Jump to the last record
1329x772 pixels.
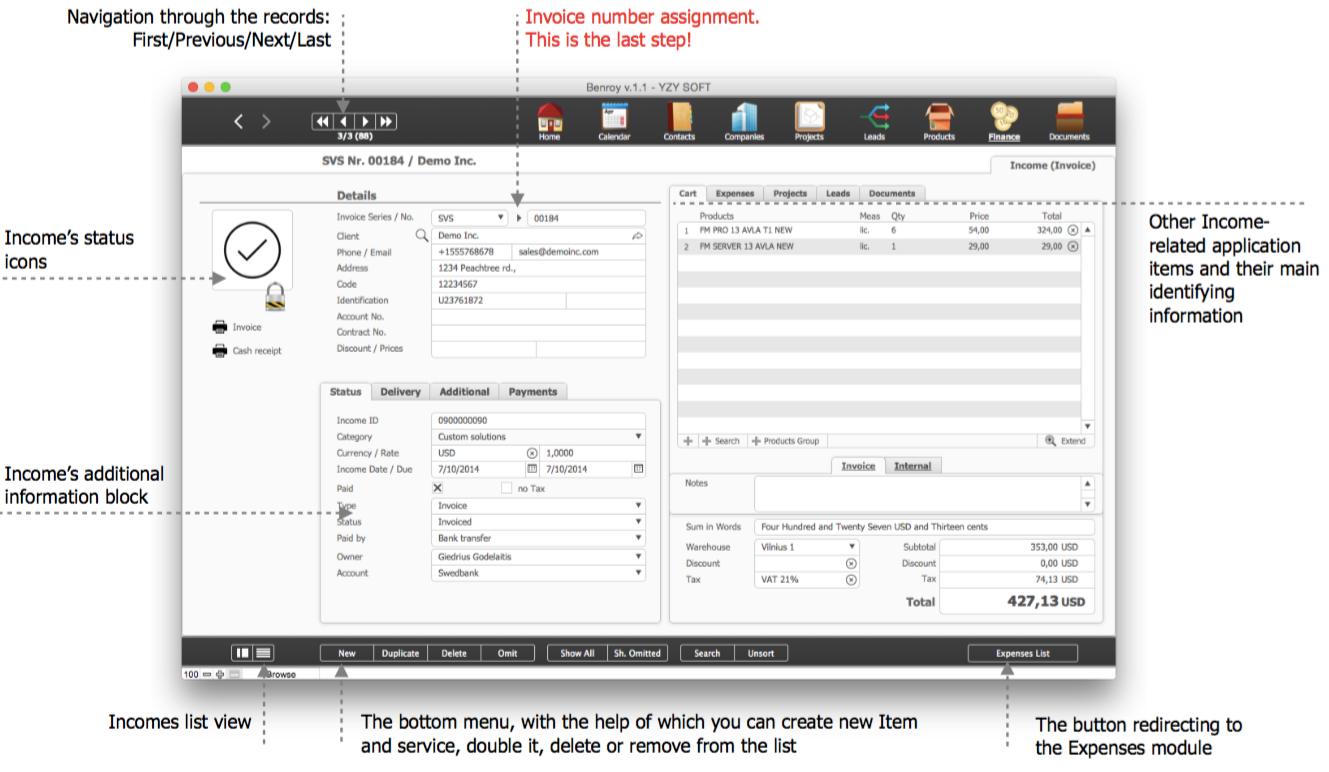(387, 121)
